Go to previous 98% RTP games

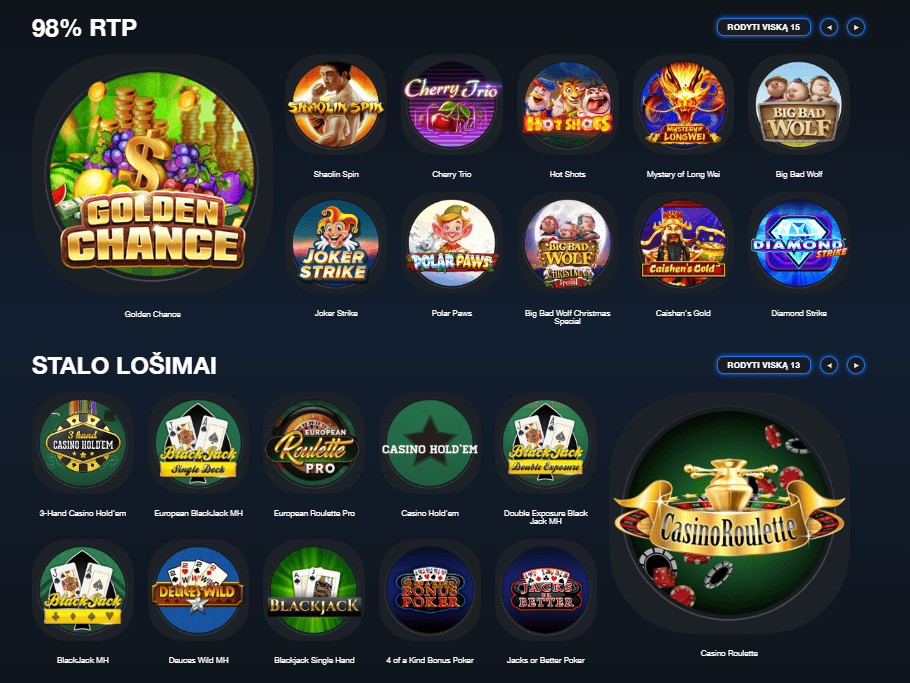click(x=829, y=27)
